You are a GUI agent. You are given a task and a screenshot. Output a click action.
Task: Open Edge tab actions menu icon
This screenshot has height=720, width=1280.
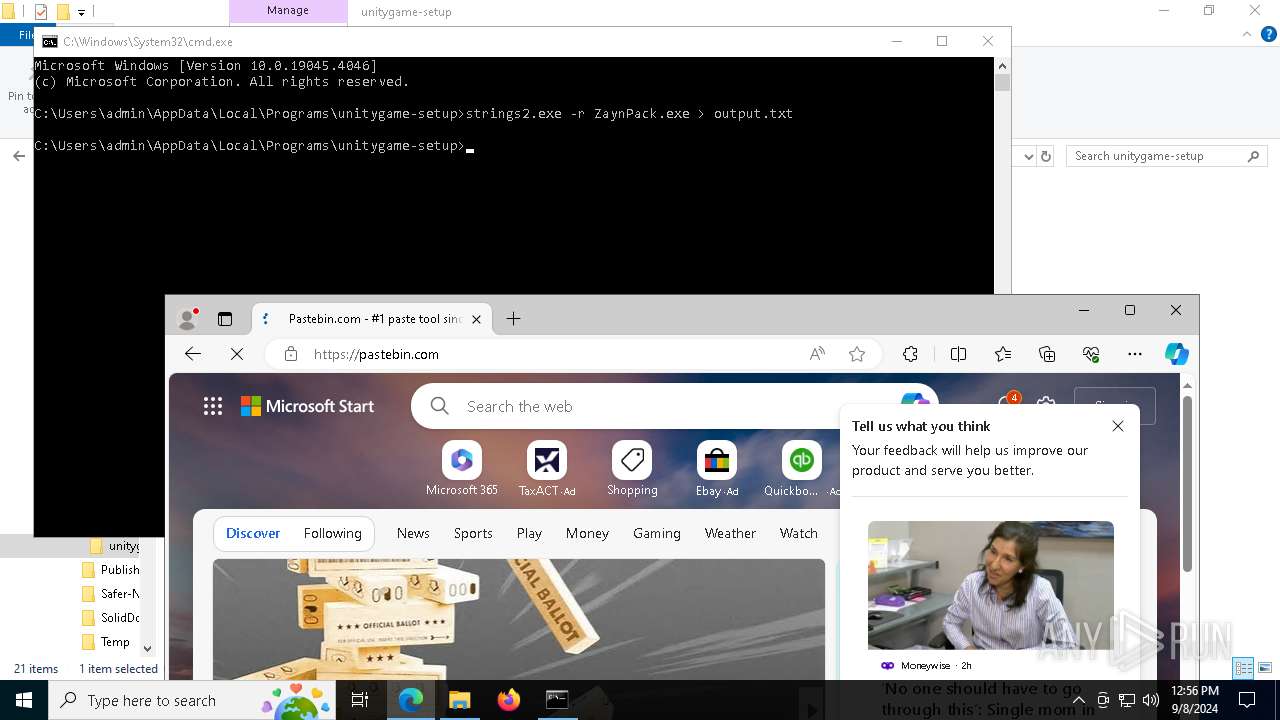tap(225, 319)
